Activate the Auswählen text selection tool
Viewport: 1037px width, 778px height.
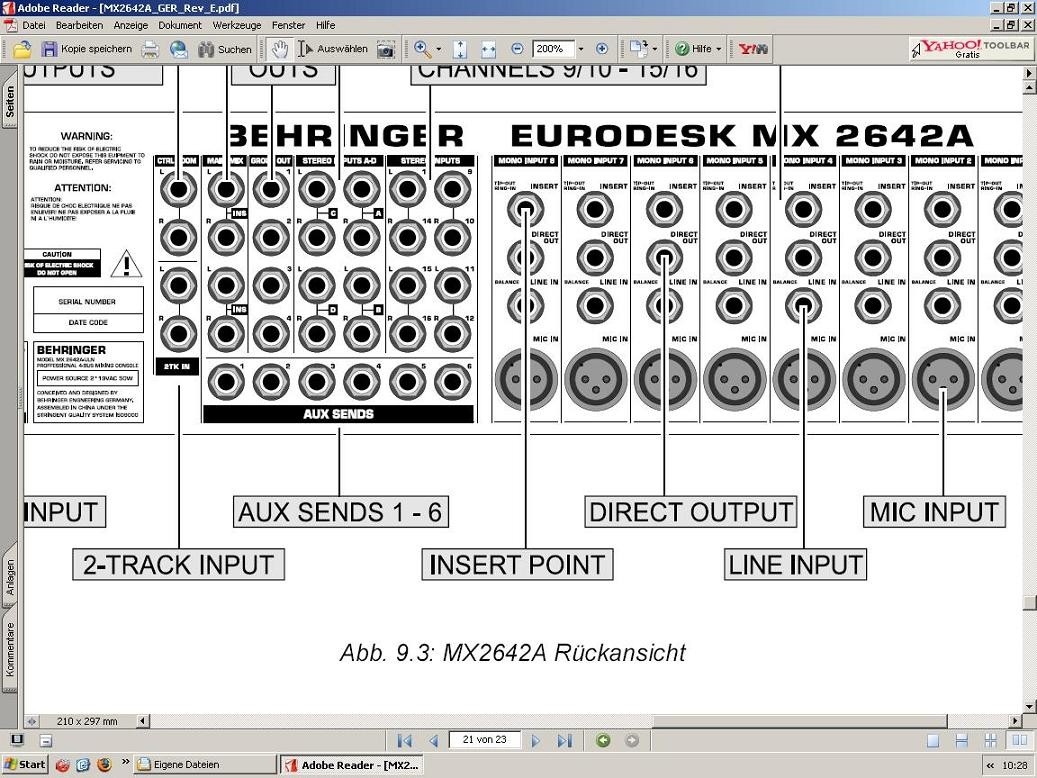[x=333, y=49]
